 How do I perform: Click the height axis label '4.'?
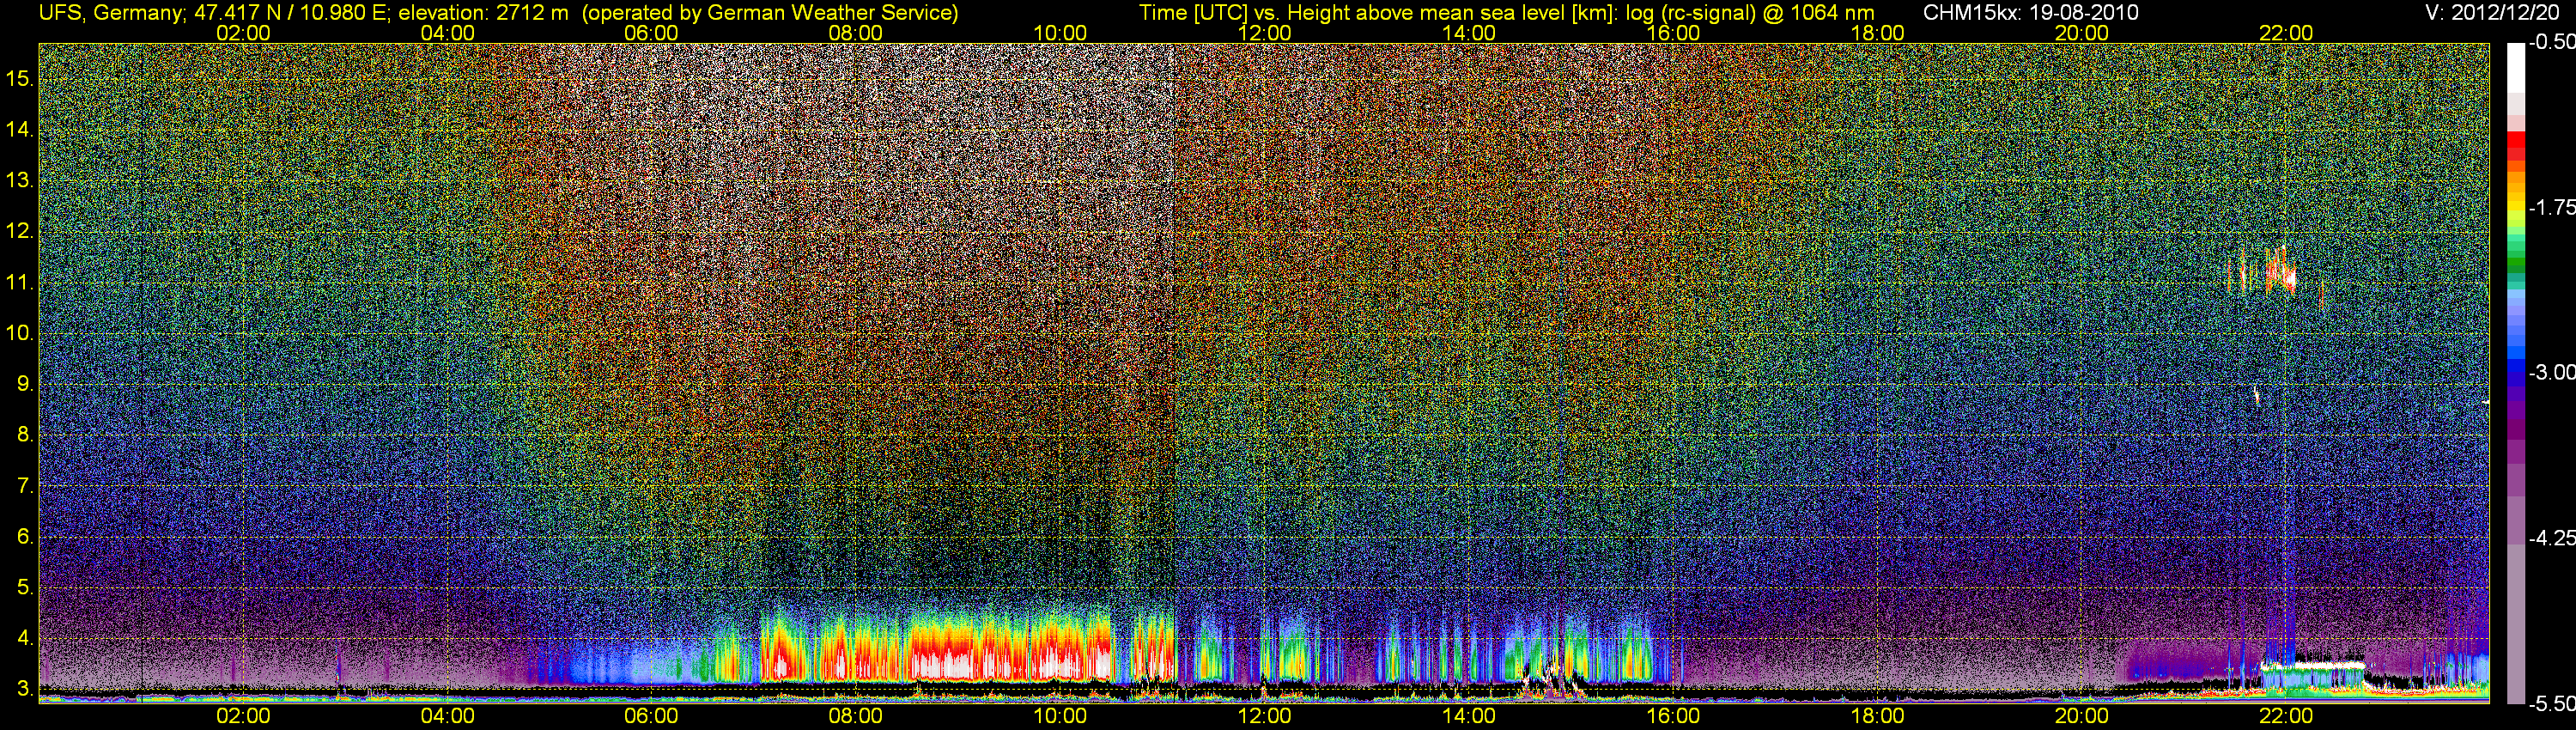click(25, 638)
